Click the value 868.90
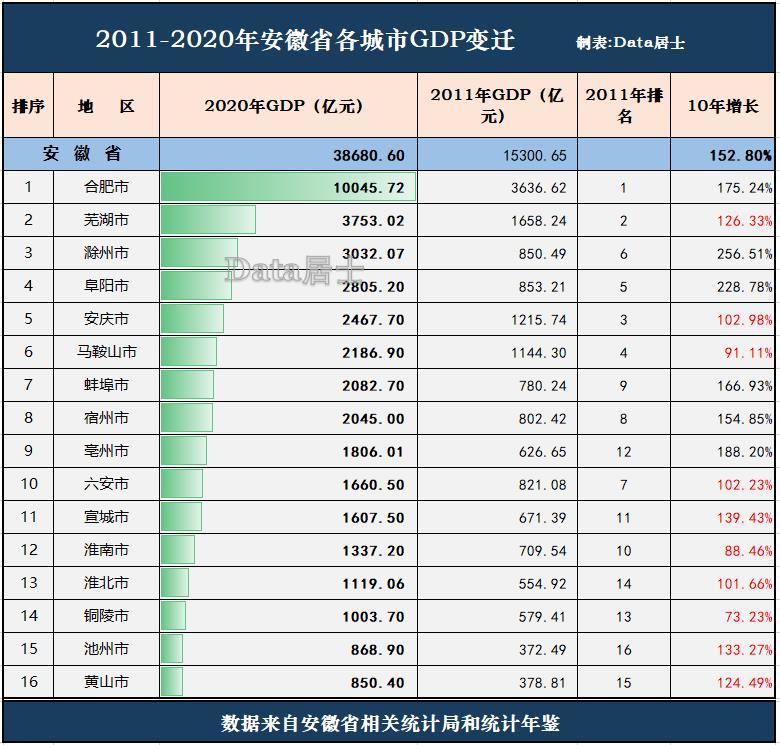The image size is (780, 745). 377,650
